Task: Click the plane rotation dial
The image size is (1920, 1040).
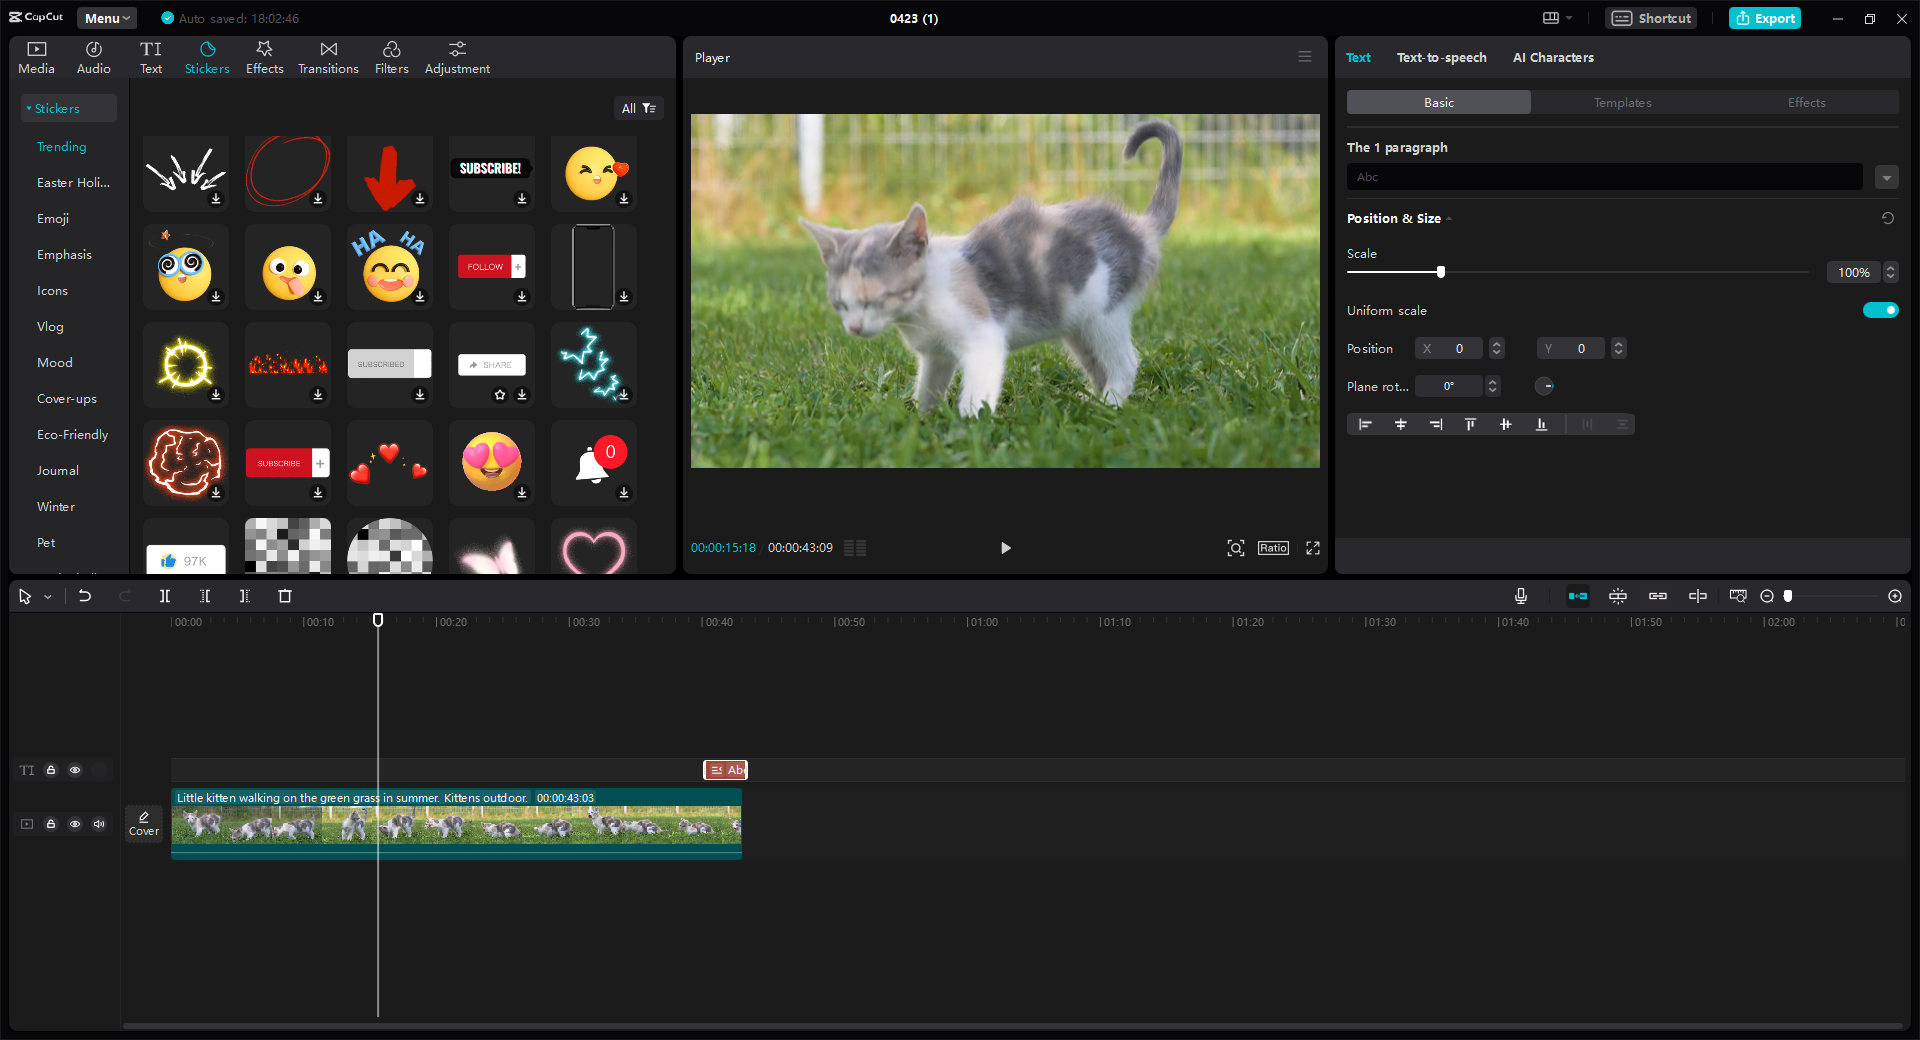Action: click(1544, 386)
